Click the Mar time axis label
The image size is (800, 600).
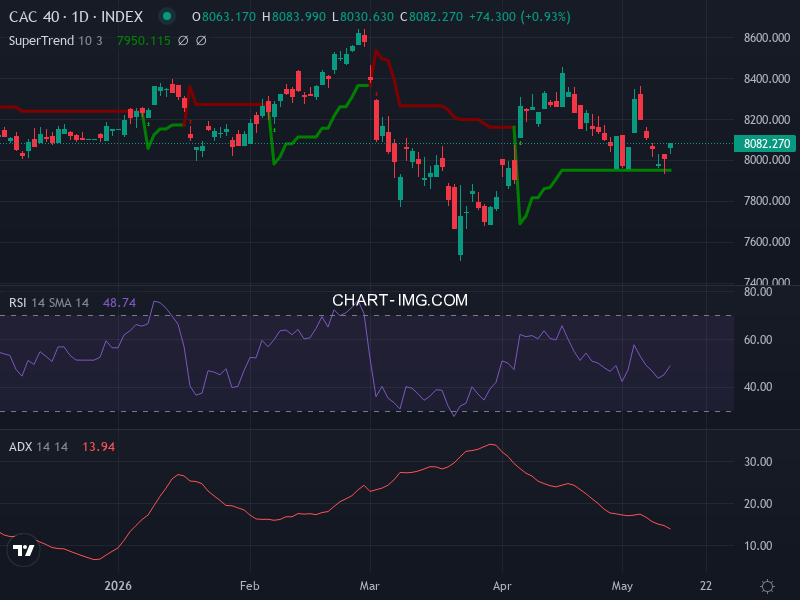pos(369,586)
